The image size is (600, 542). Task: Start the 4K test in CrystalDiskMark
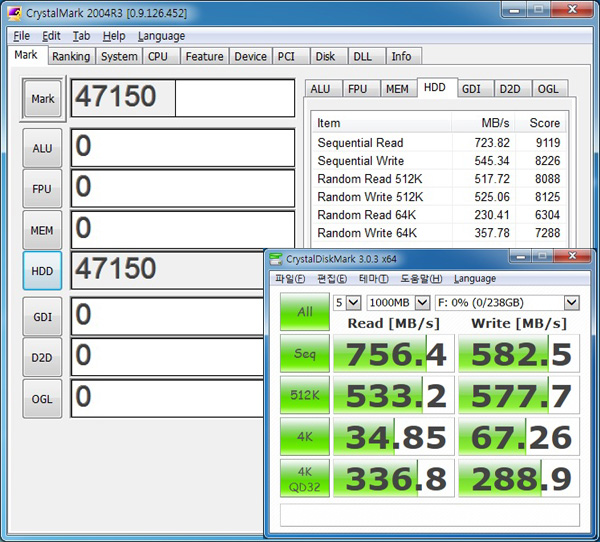(x=305, y=436)
